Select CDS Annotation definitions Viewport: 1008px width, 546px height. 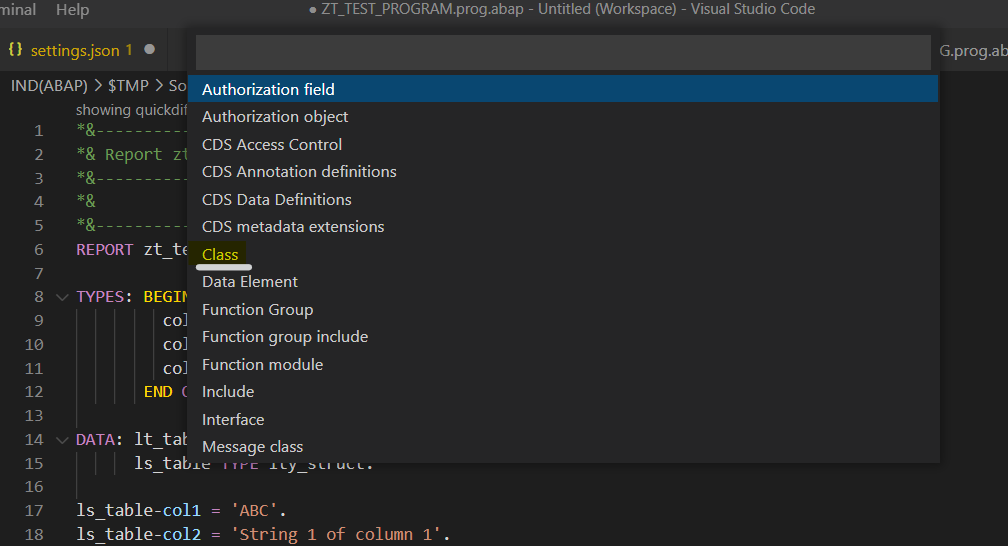(x=299, y=172)
